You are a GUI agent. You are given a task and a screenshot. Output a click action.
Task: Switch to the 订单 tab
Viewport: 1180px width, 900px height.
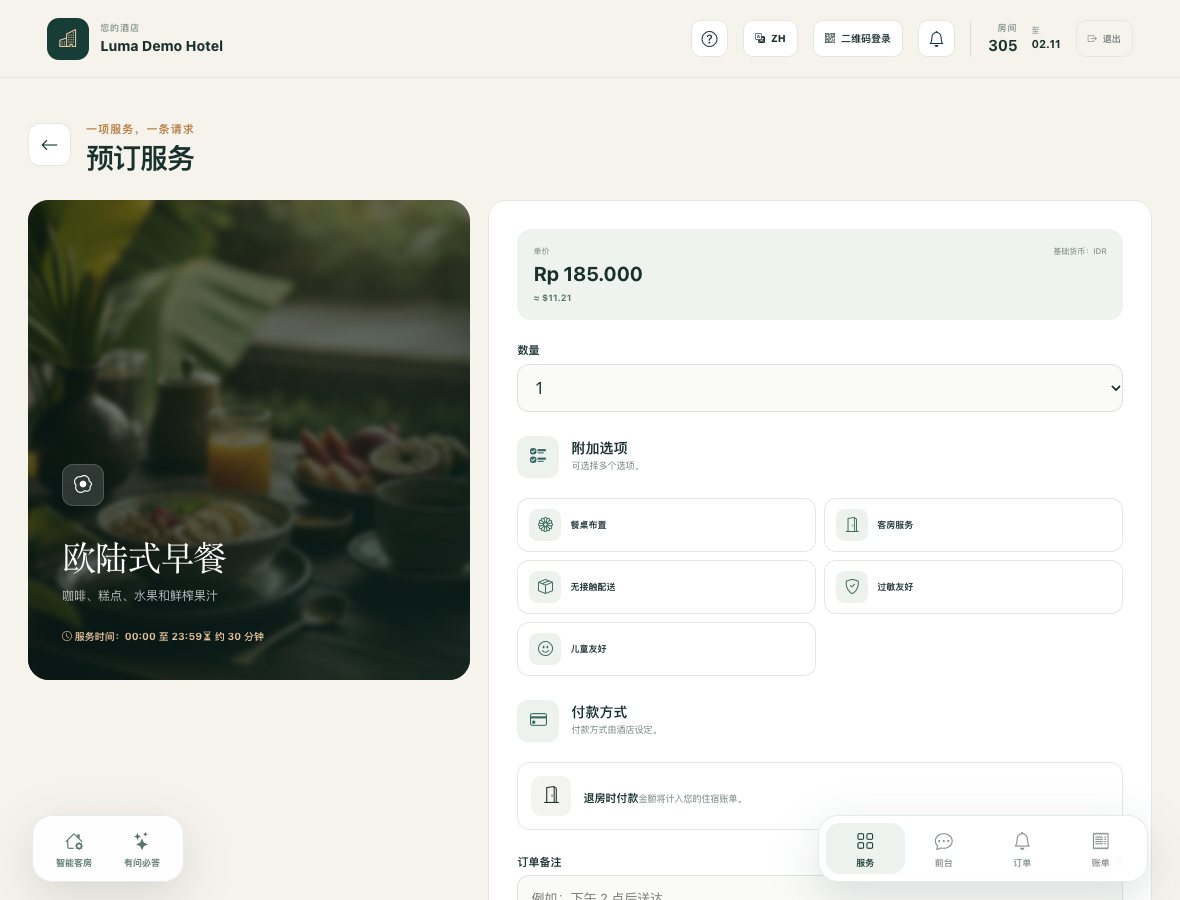tap(1022, 849)
